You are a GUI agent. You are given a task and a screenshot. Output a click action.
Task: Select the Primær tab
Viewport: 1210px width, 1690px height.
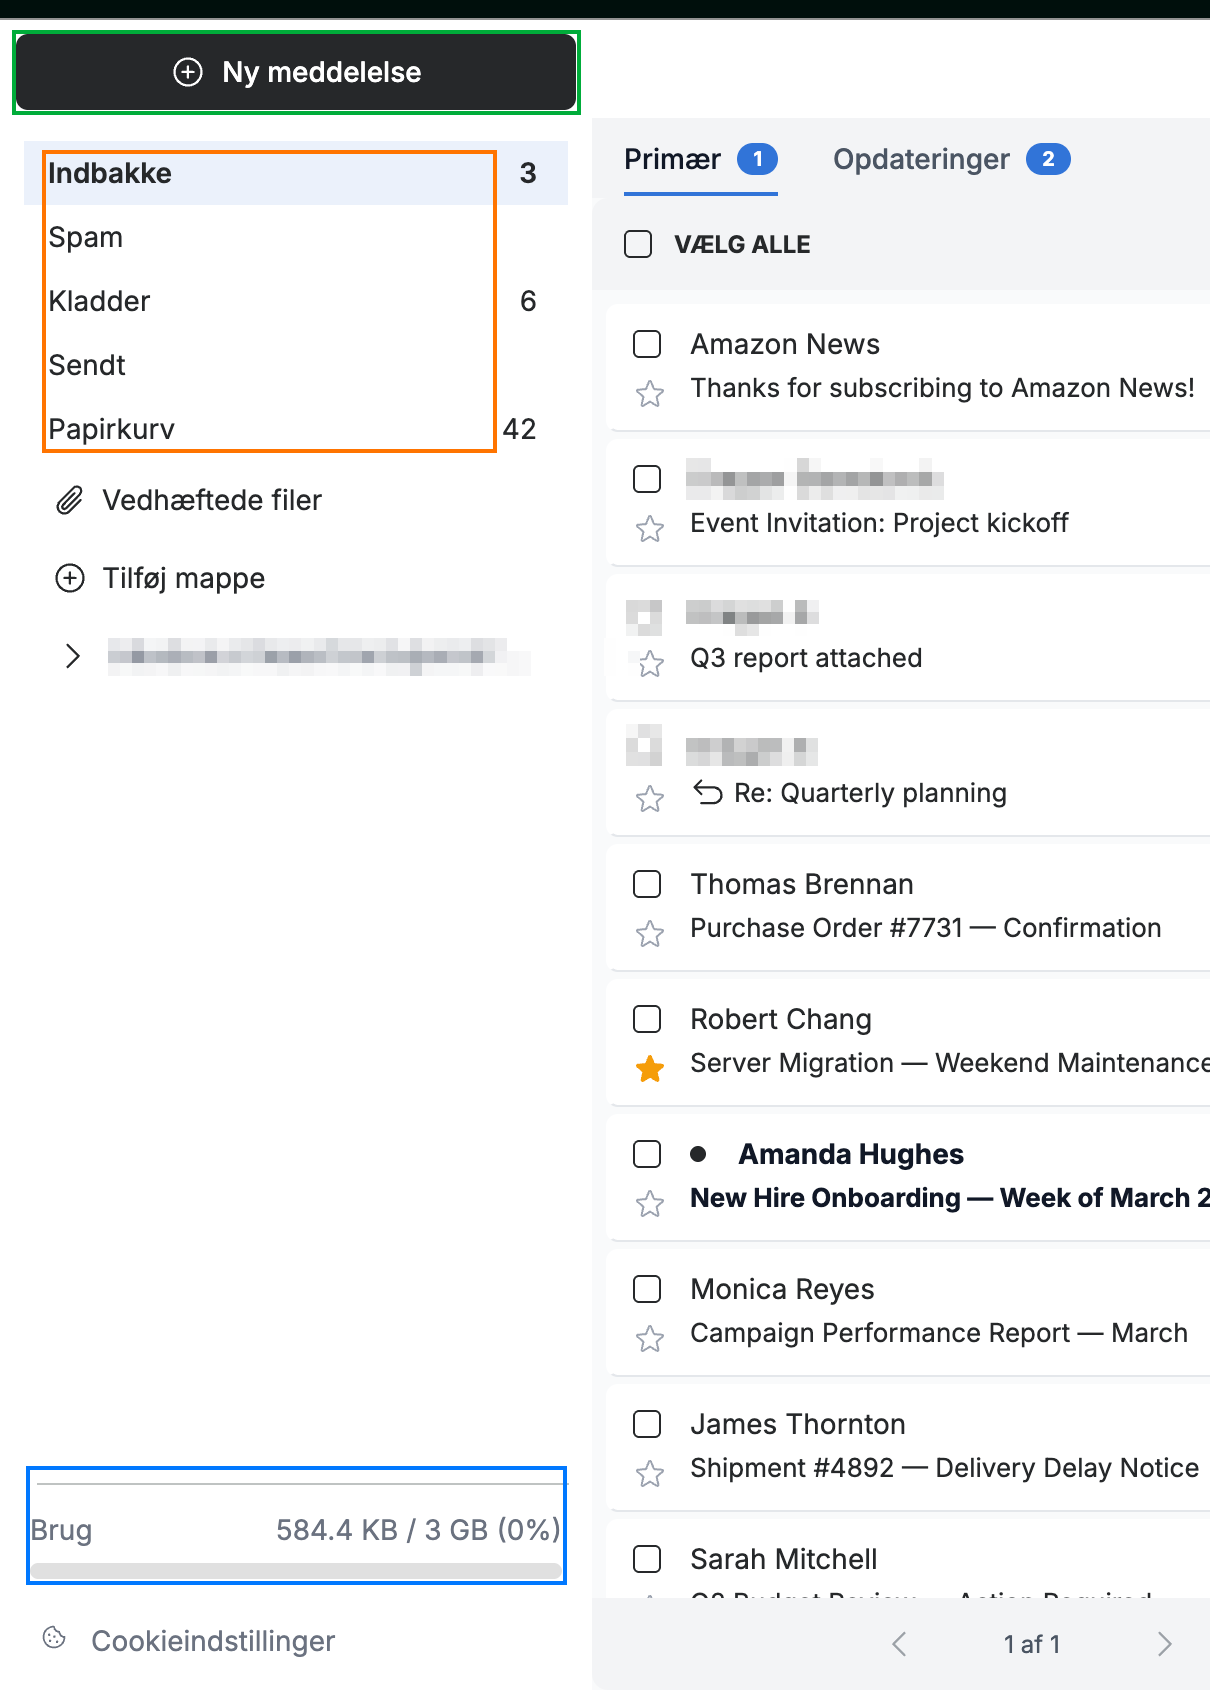pos(700,159)
